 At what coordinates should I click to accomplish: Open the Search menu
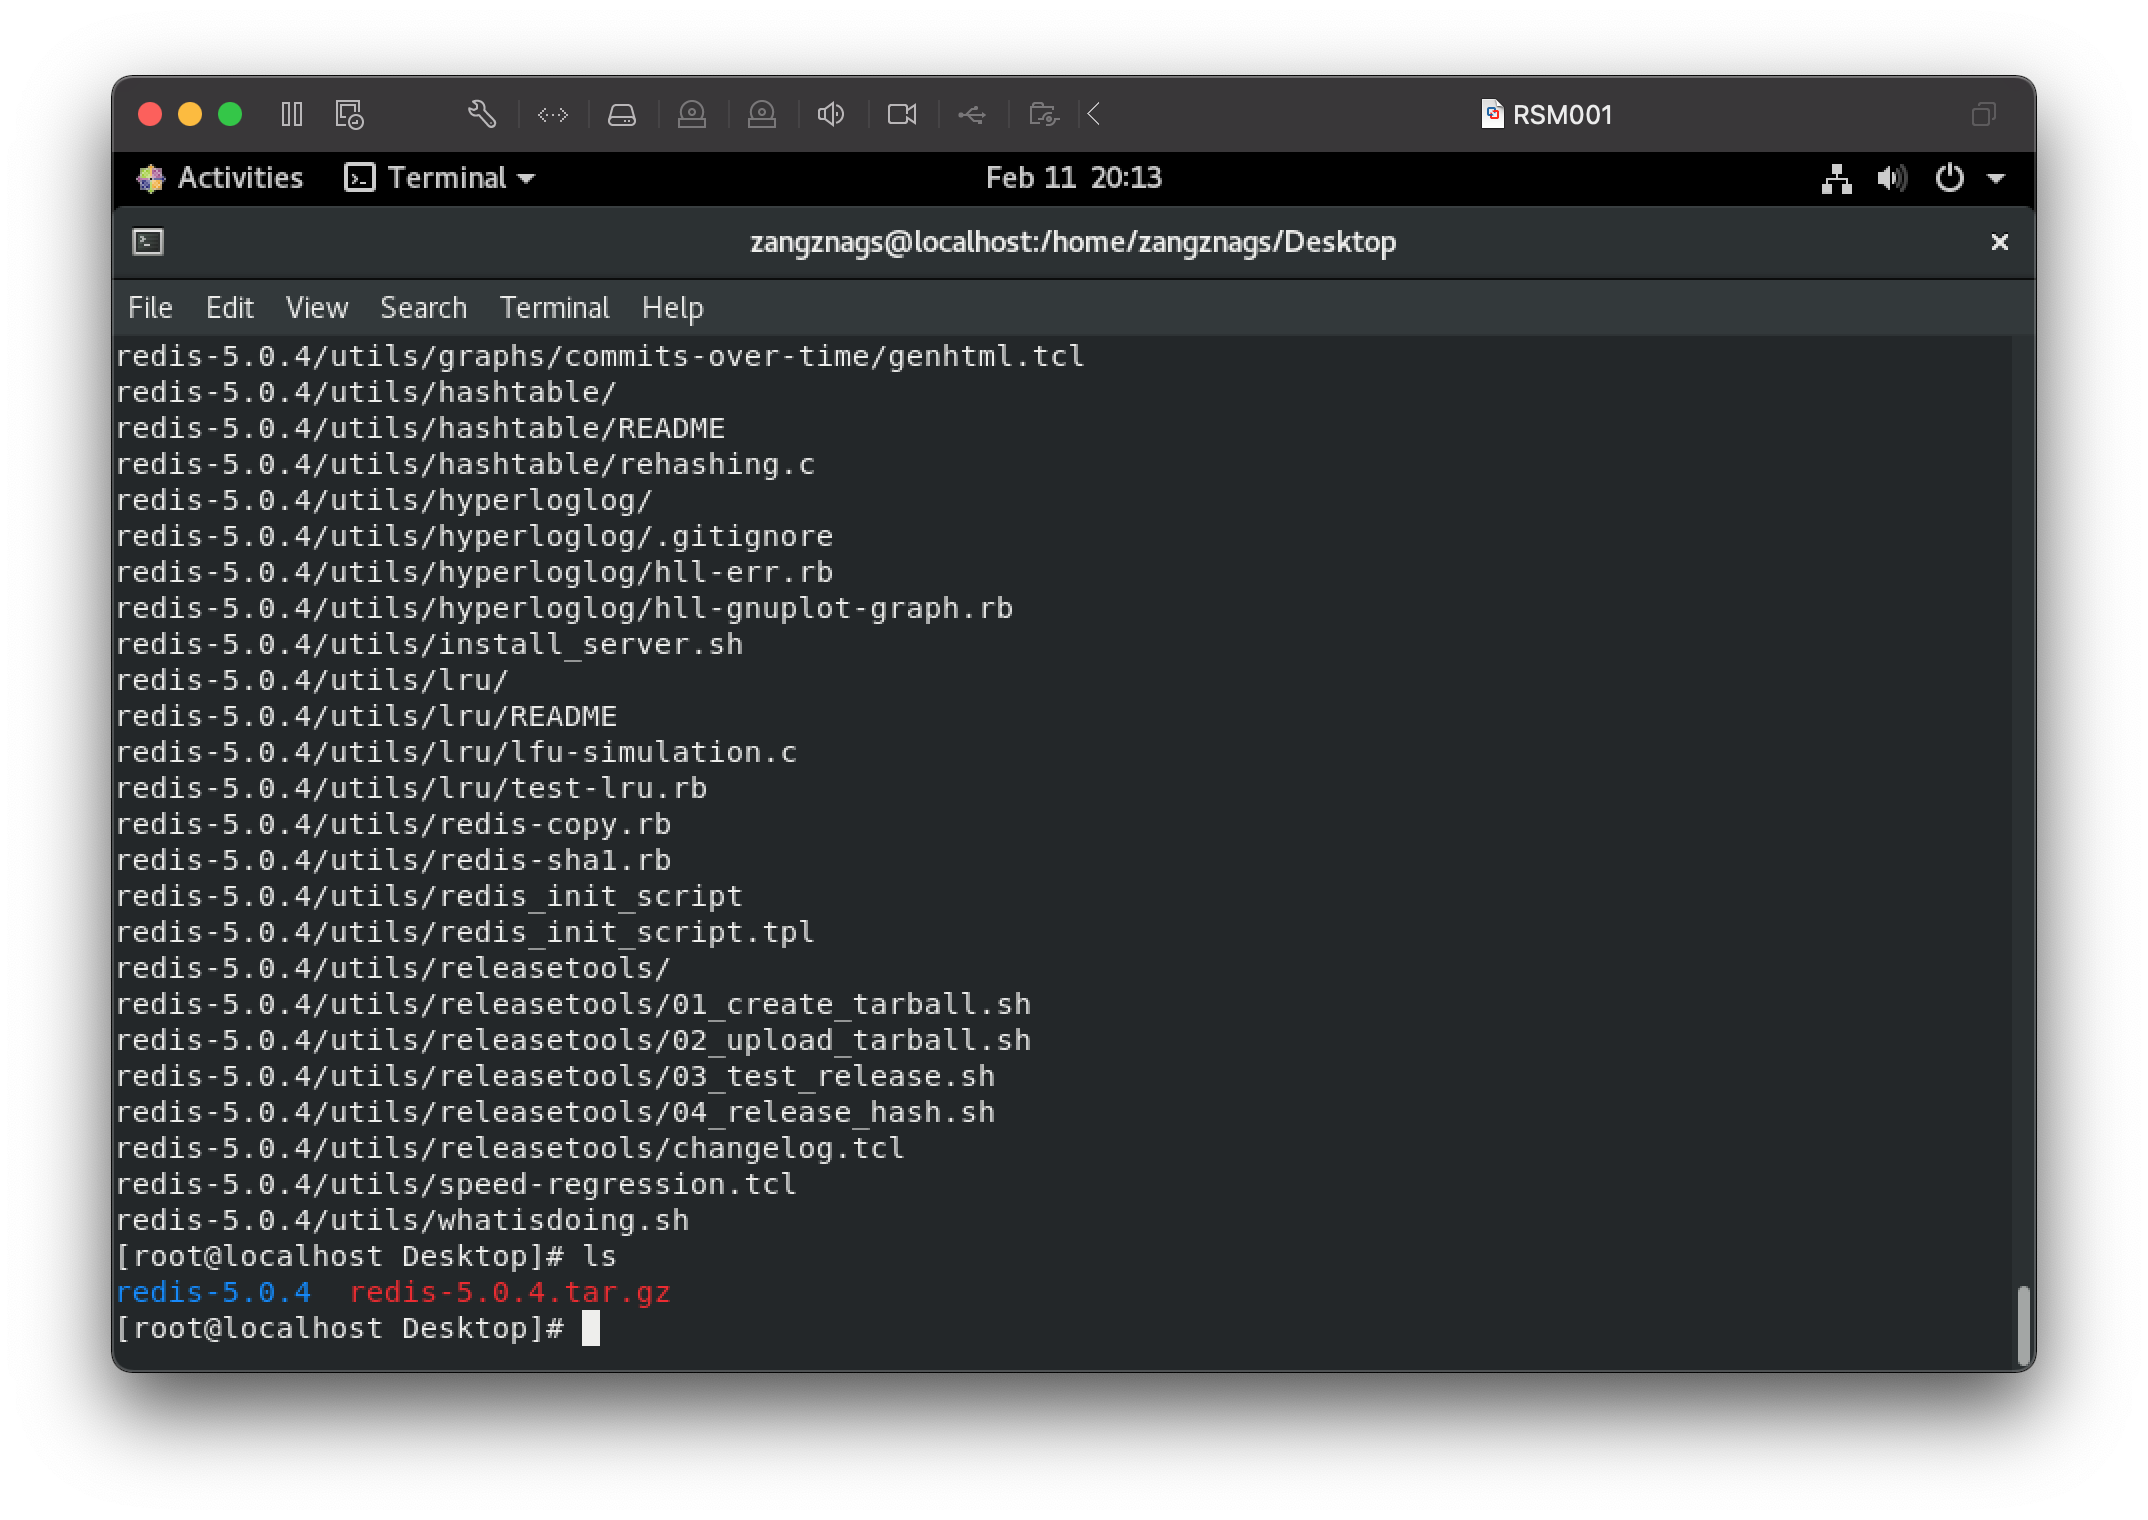423,308
